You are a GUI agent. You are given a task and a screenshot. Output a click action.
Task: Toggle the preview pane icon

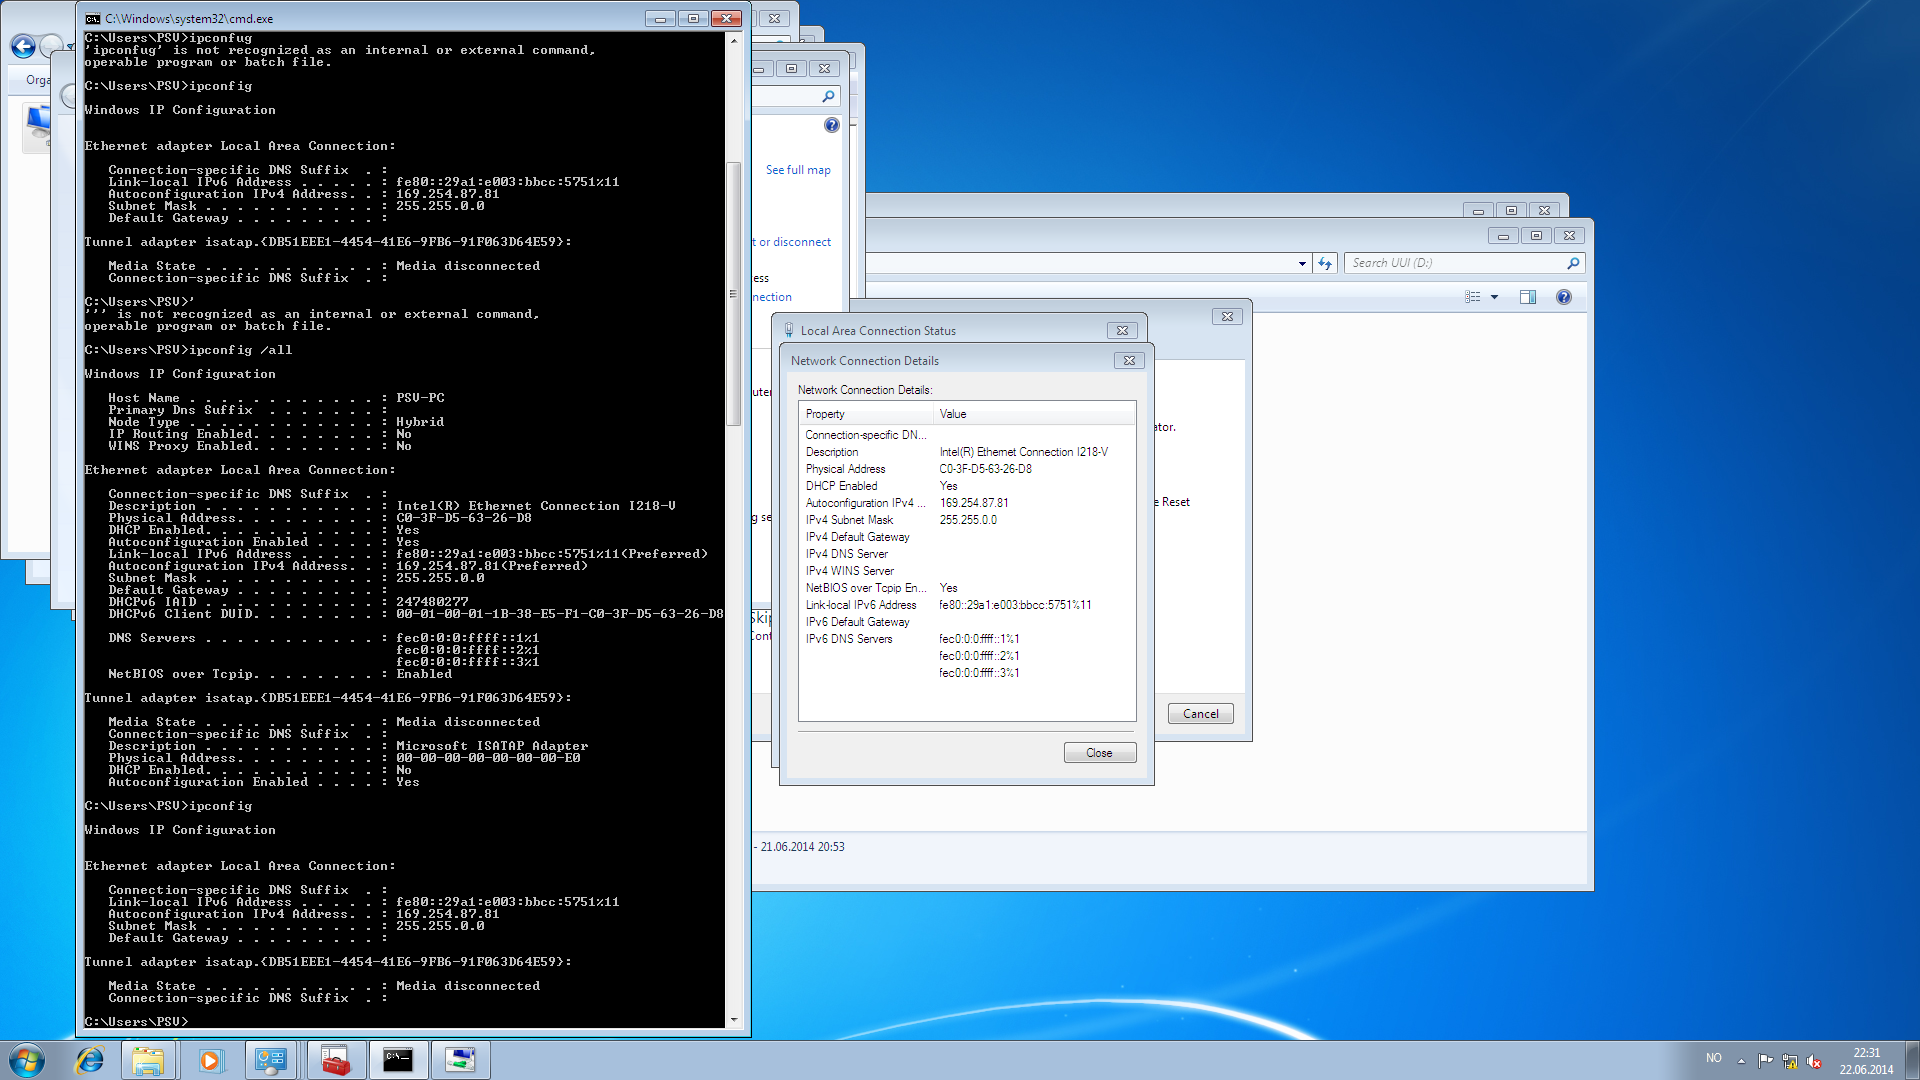click(1527, 297)
